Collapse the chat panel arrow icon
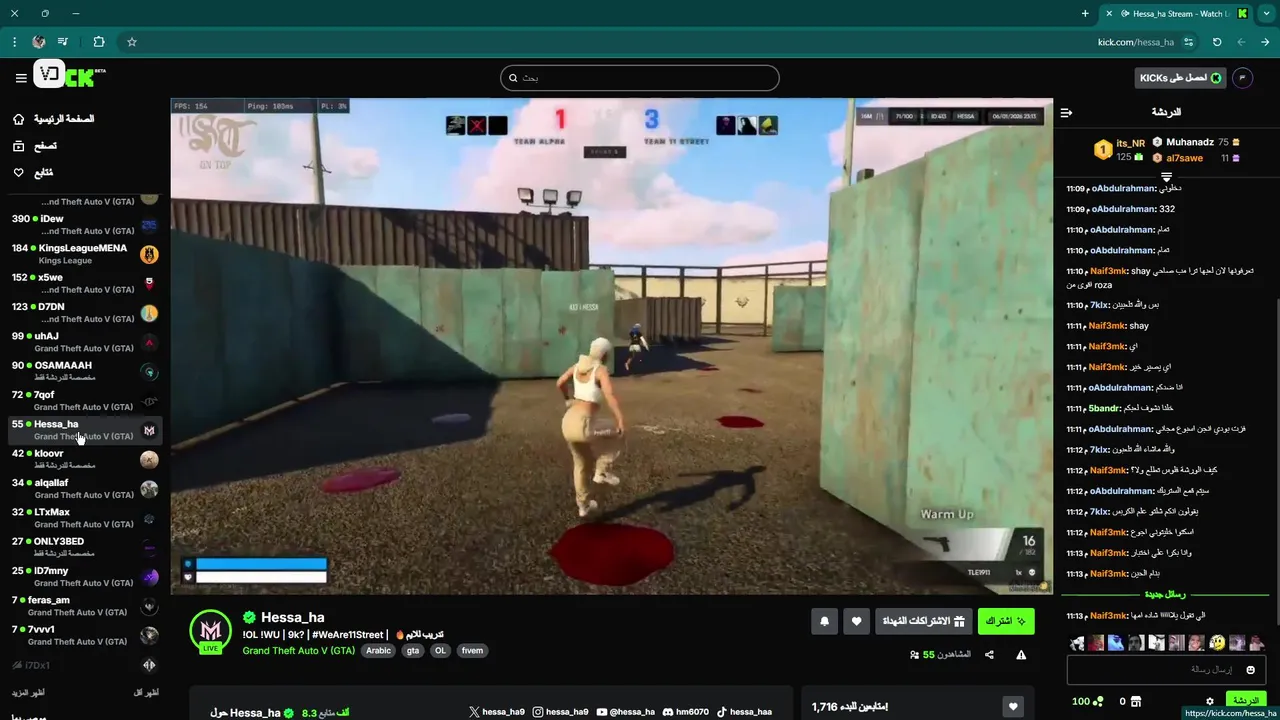1280x720 pixels. click(x=1066, y=112)
